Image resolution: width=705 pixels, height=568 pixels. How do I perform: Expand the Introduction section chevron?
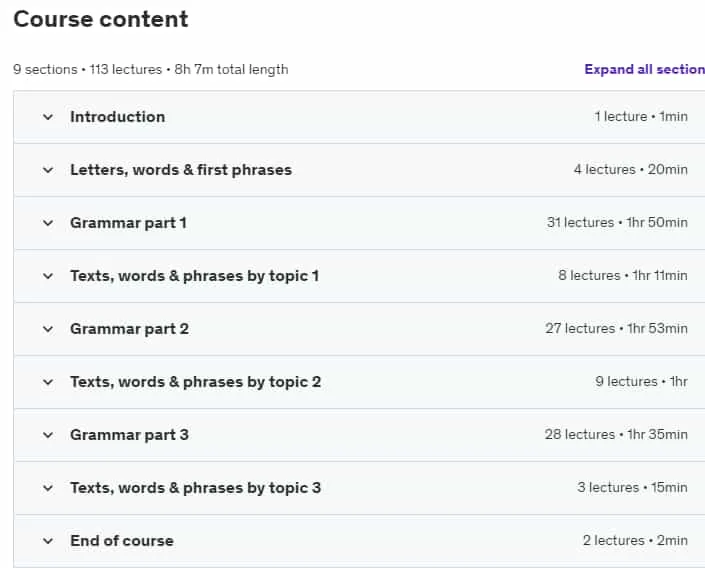48,117
